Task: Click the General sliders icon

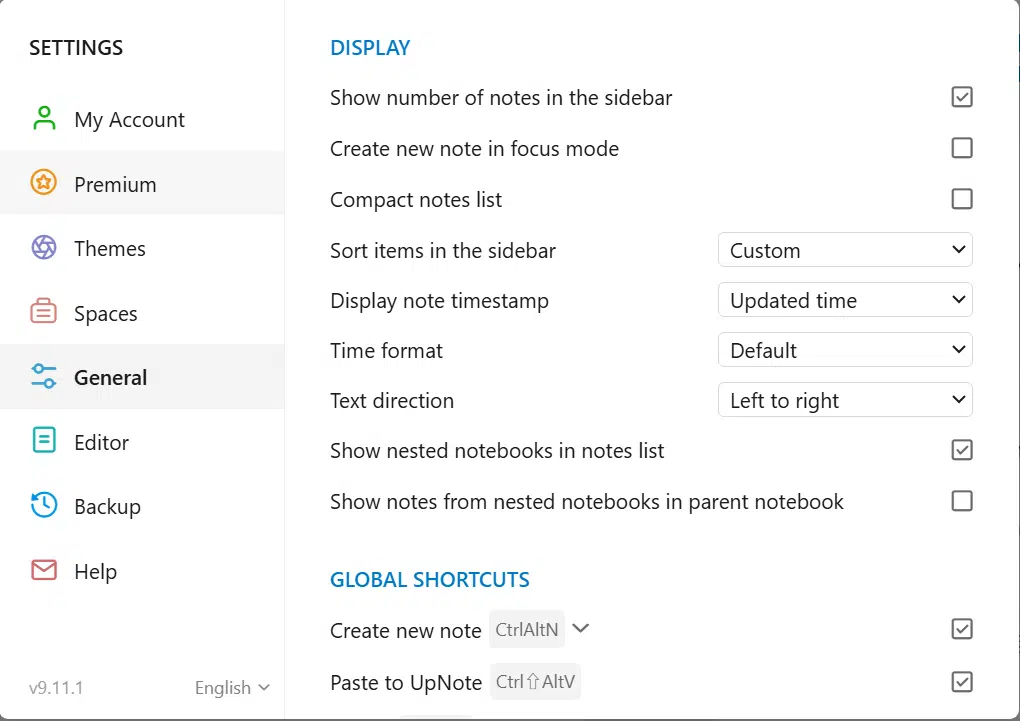Action: [x=44, y=377]
